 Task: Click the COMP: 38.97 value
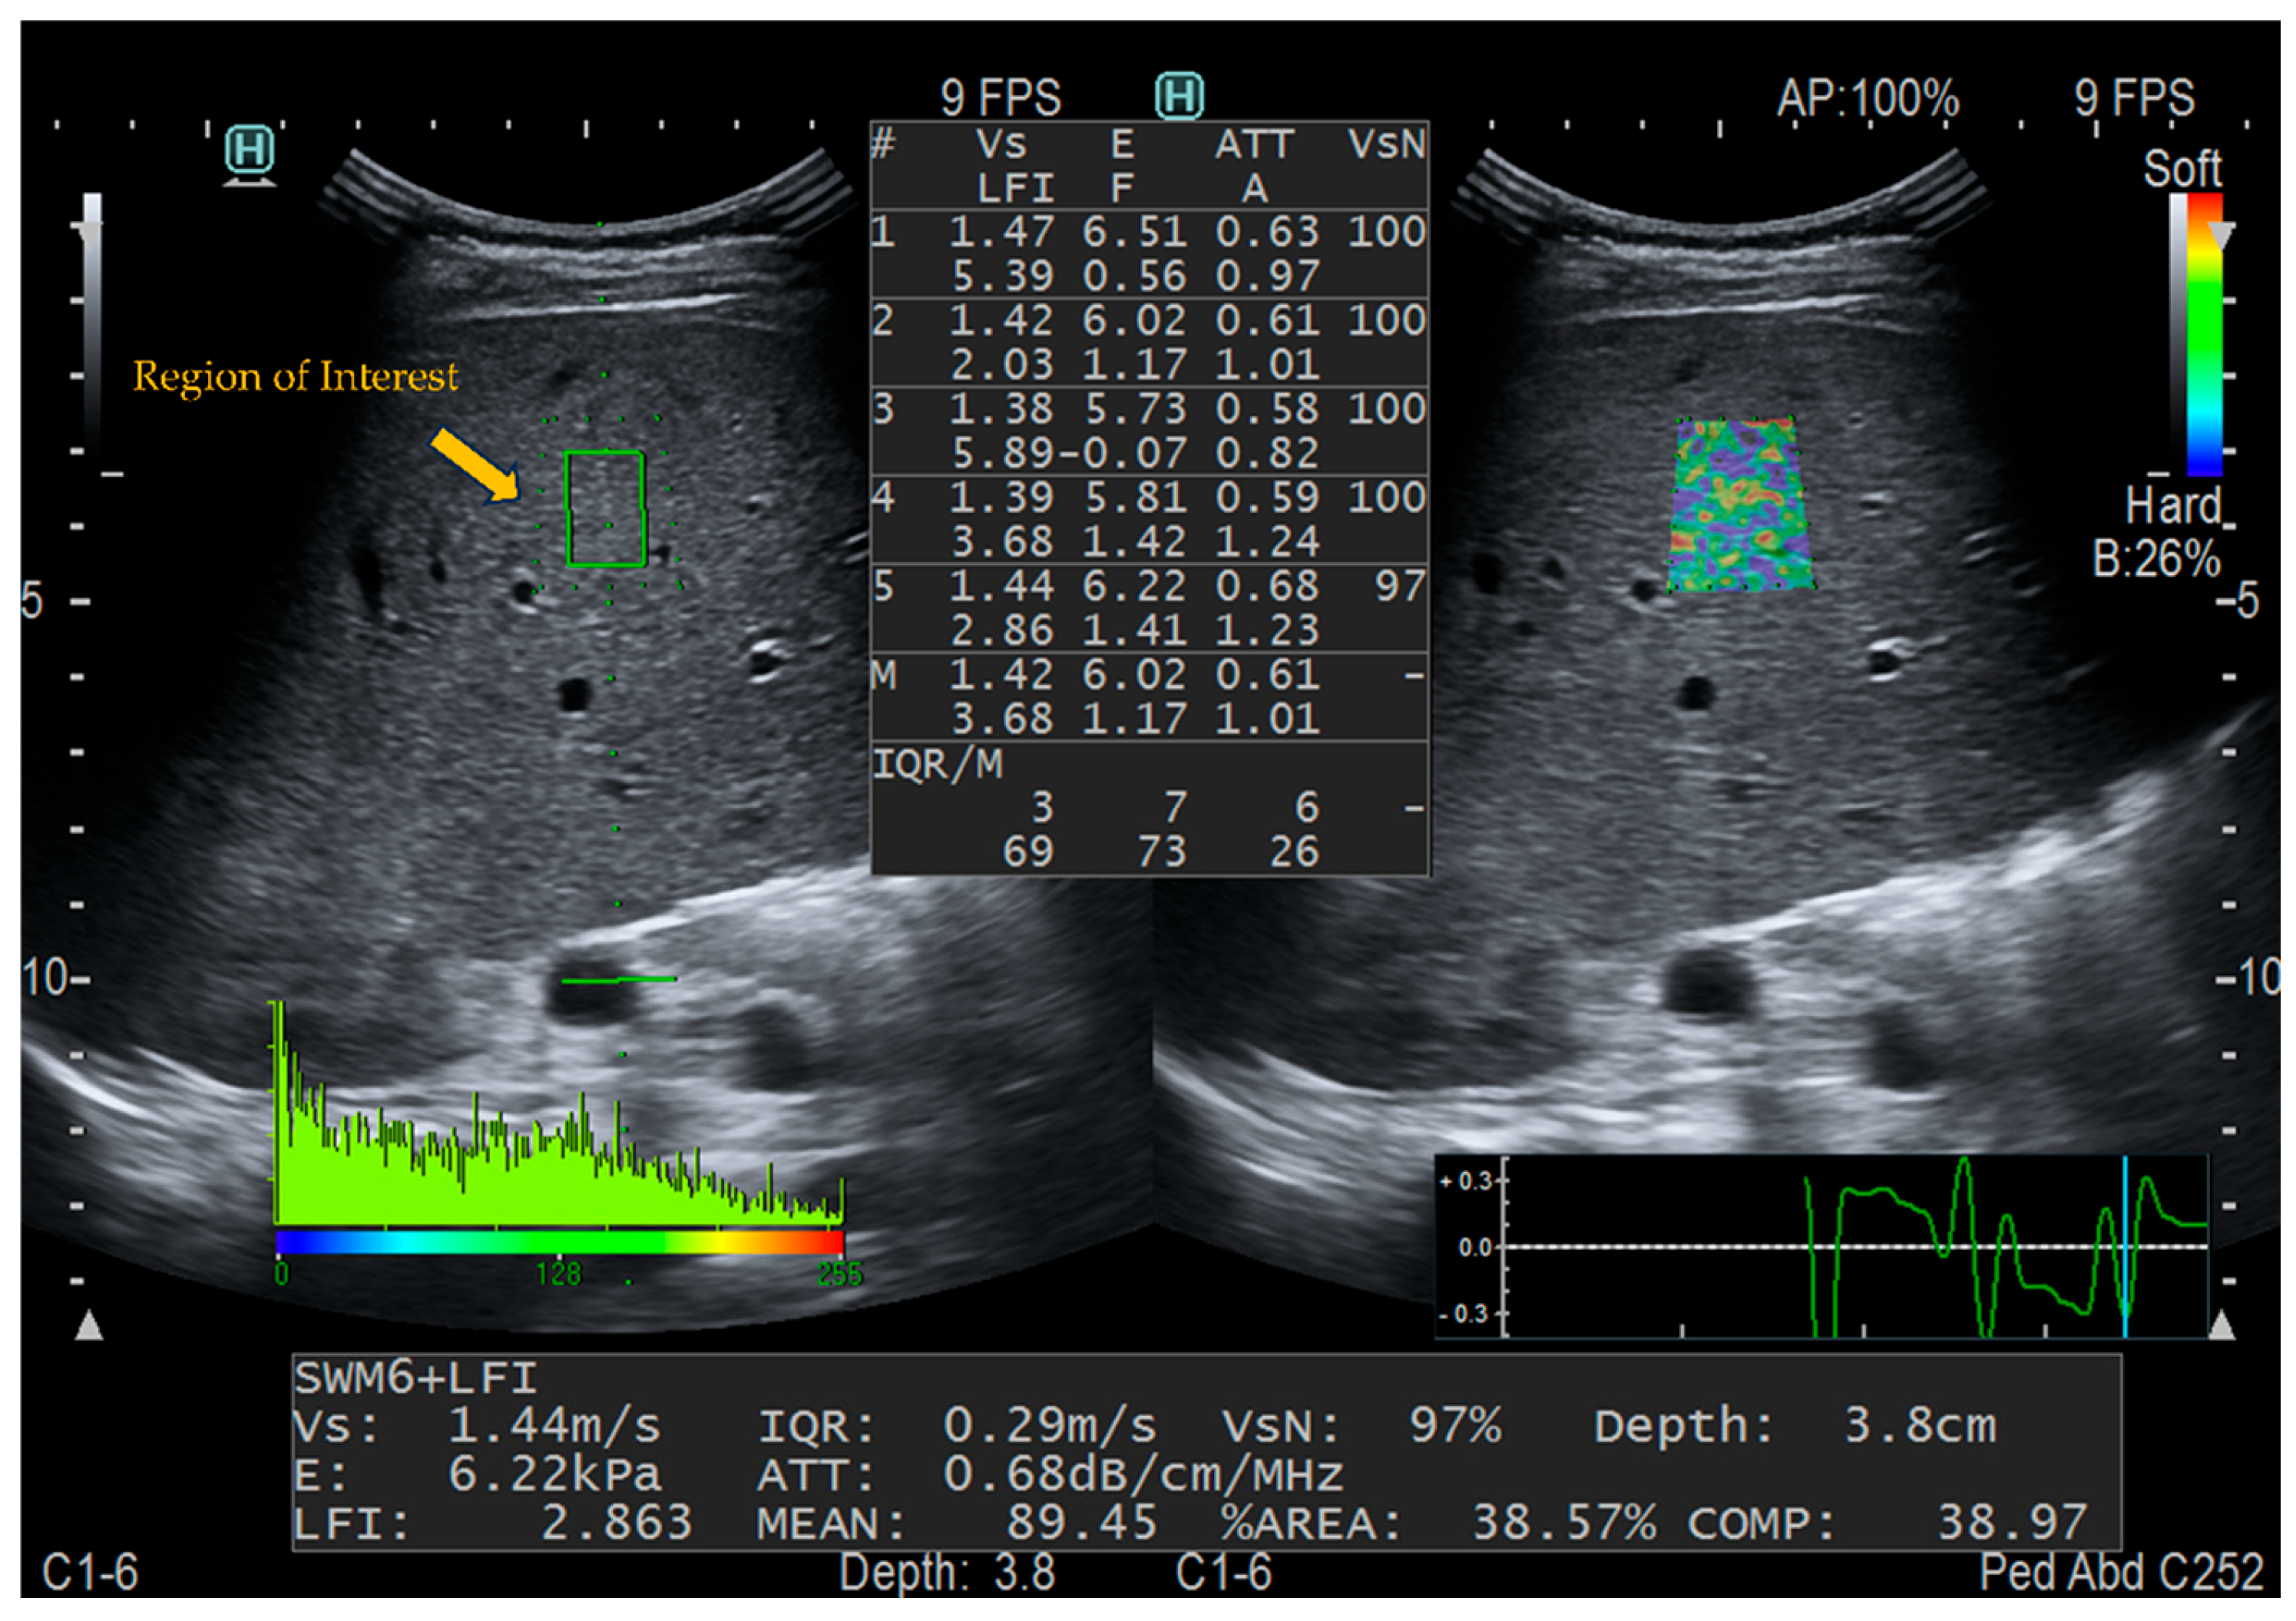point(1888,1523)
